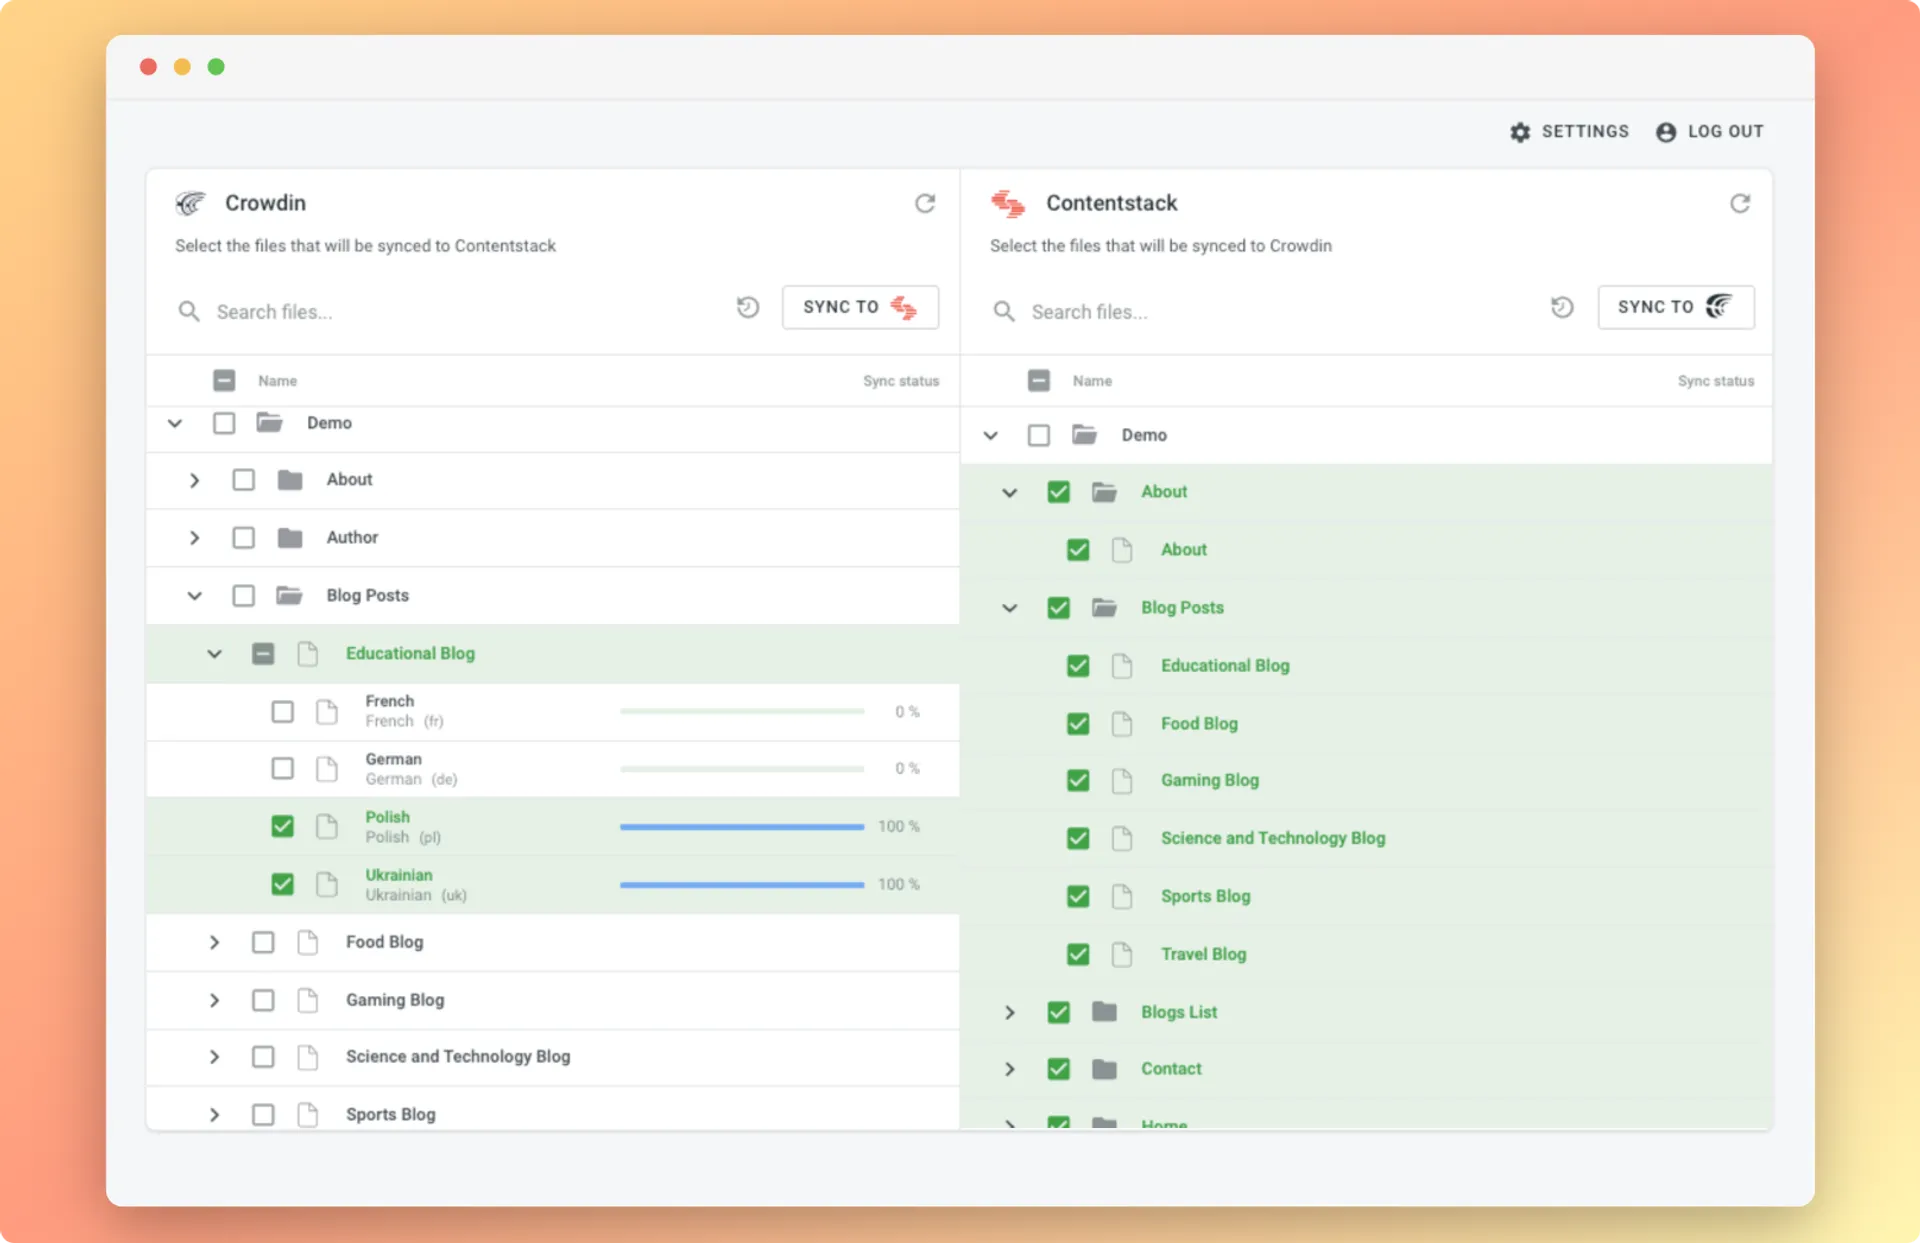Click the Blogs List folder icon

1104,1012
